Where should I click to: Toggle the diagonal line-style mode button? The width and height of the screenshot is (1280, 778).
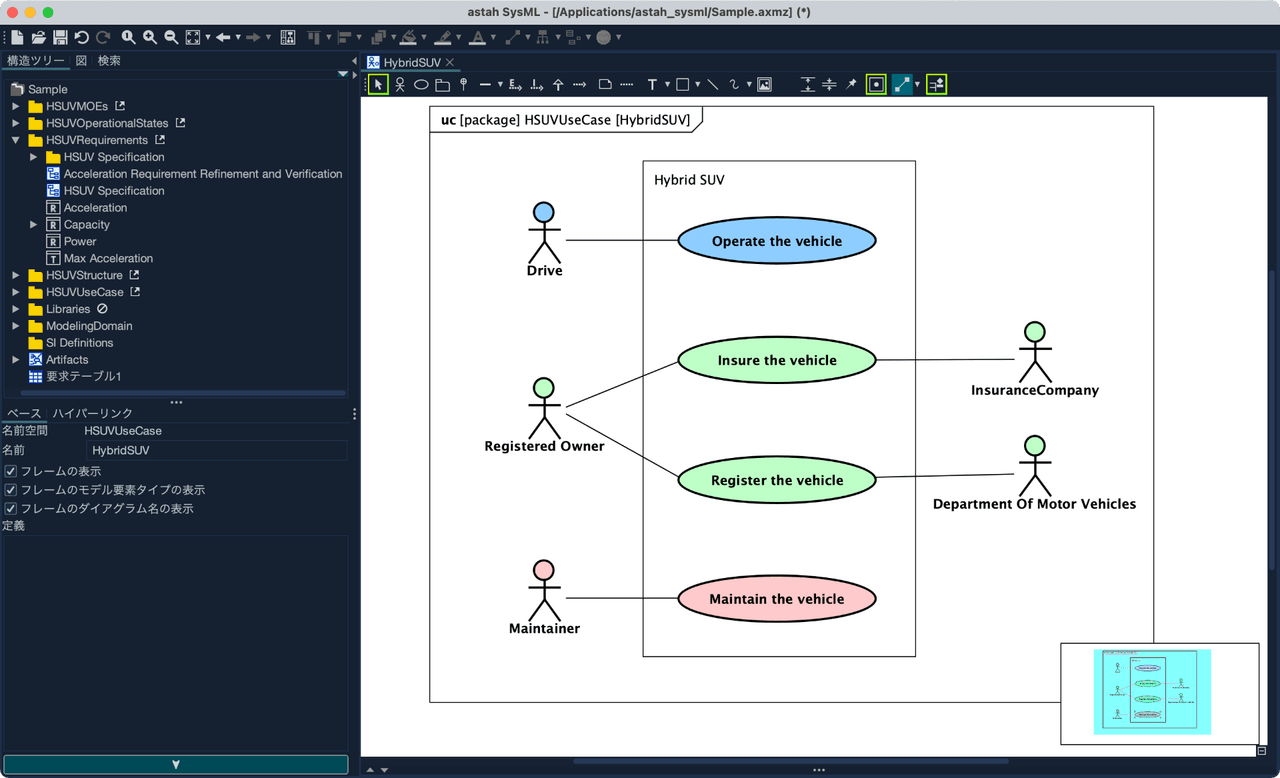tap(902, 85)
